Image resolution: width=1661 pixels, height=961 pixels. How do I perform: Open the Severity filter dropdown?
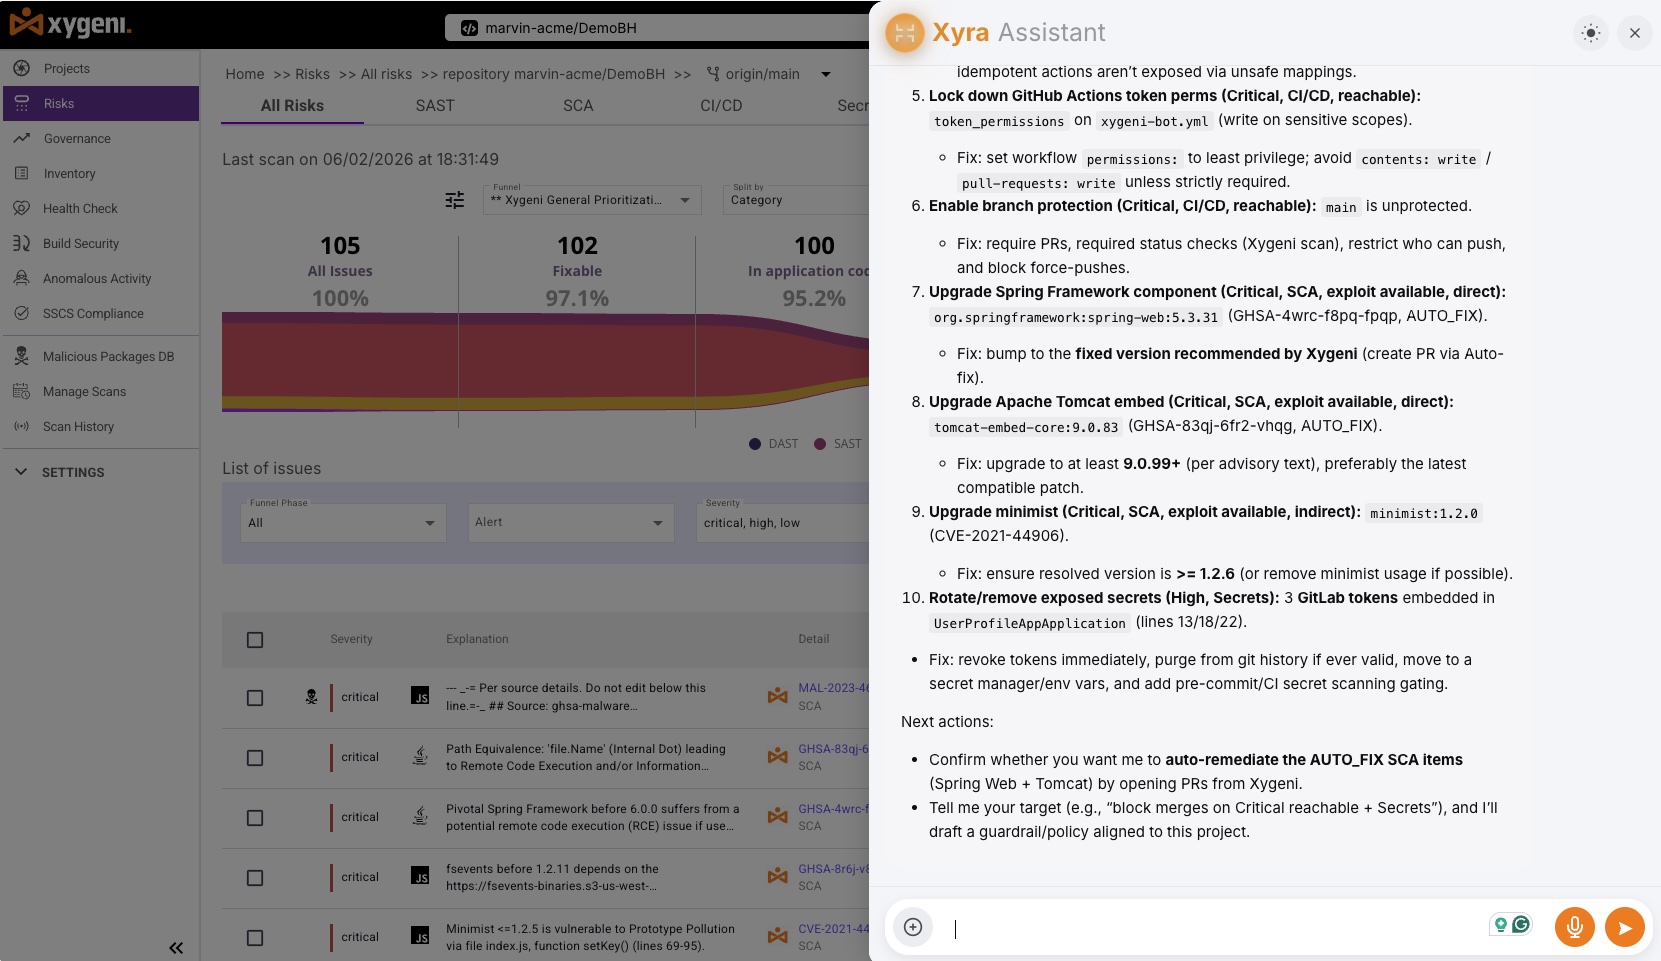point(783,522)
